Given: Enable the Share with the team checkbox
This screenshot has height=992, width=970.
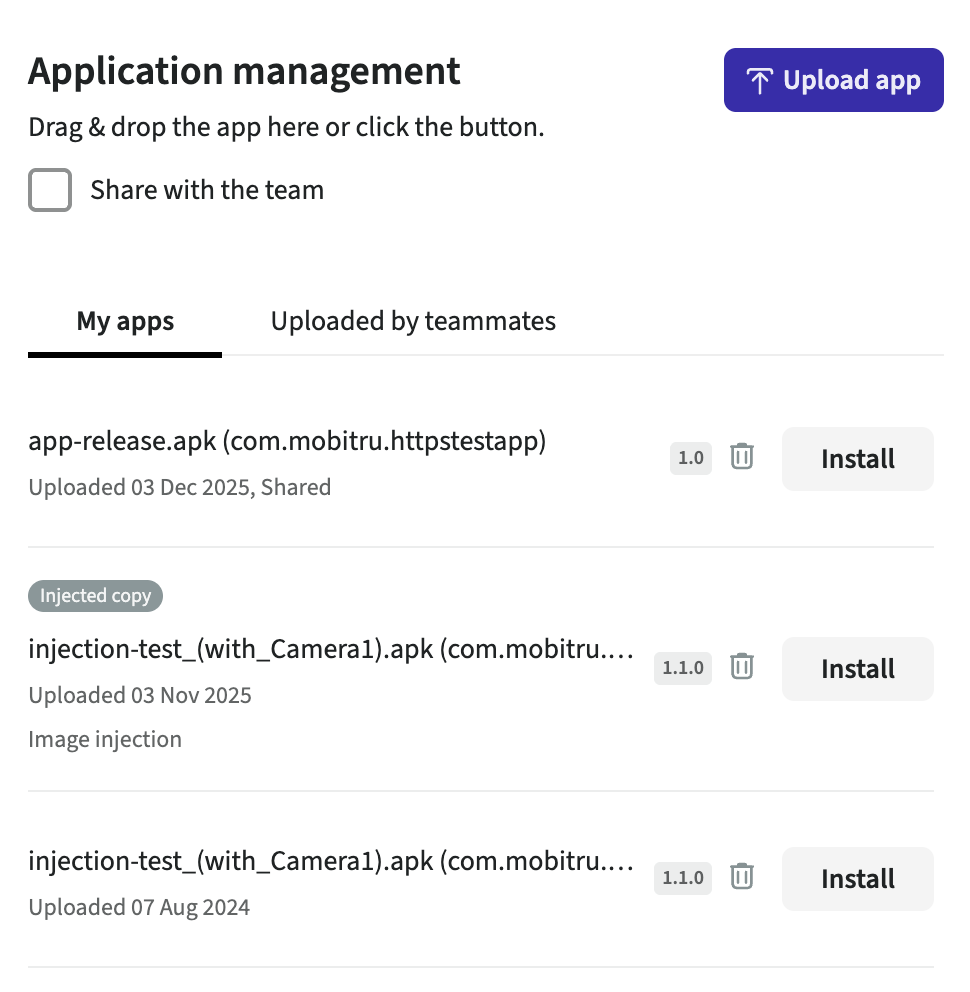Looking at the screenshot, I should (x=50, y=190).
